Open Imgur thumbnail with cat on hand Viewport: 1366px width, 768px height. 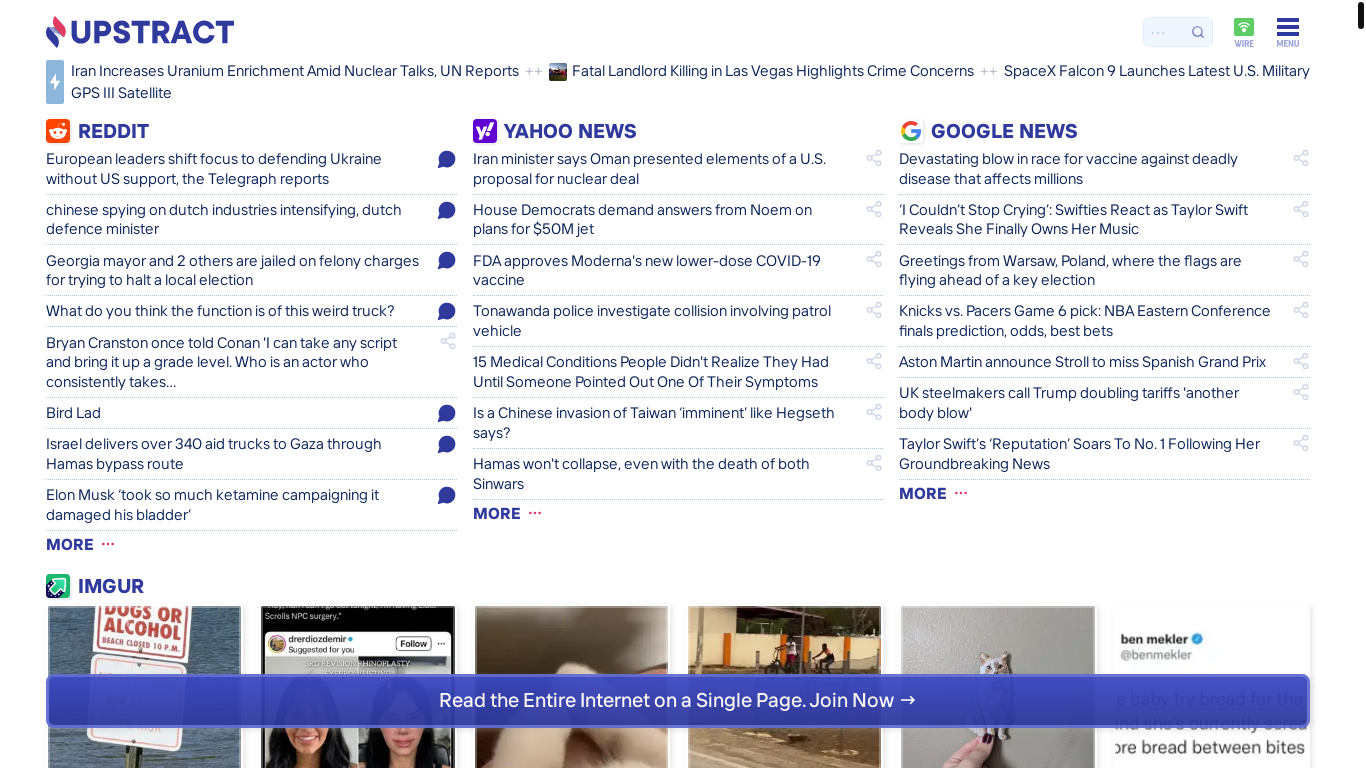coord(998,687)
